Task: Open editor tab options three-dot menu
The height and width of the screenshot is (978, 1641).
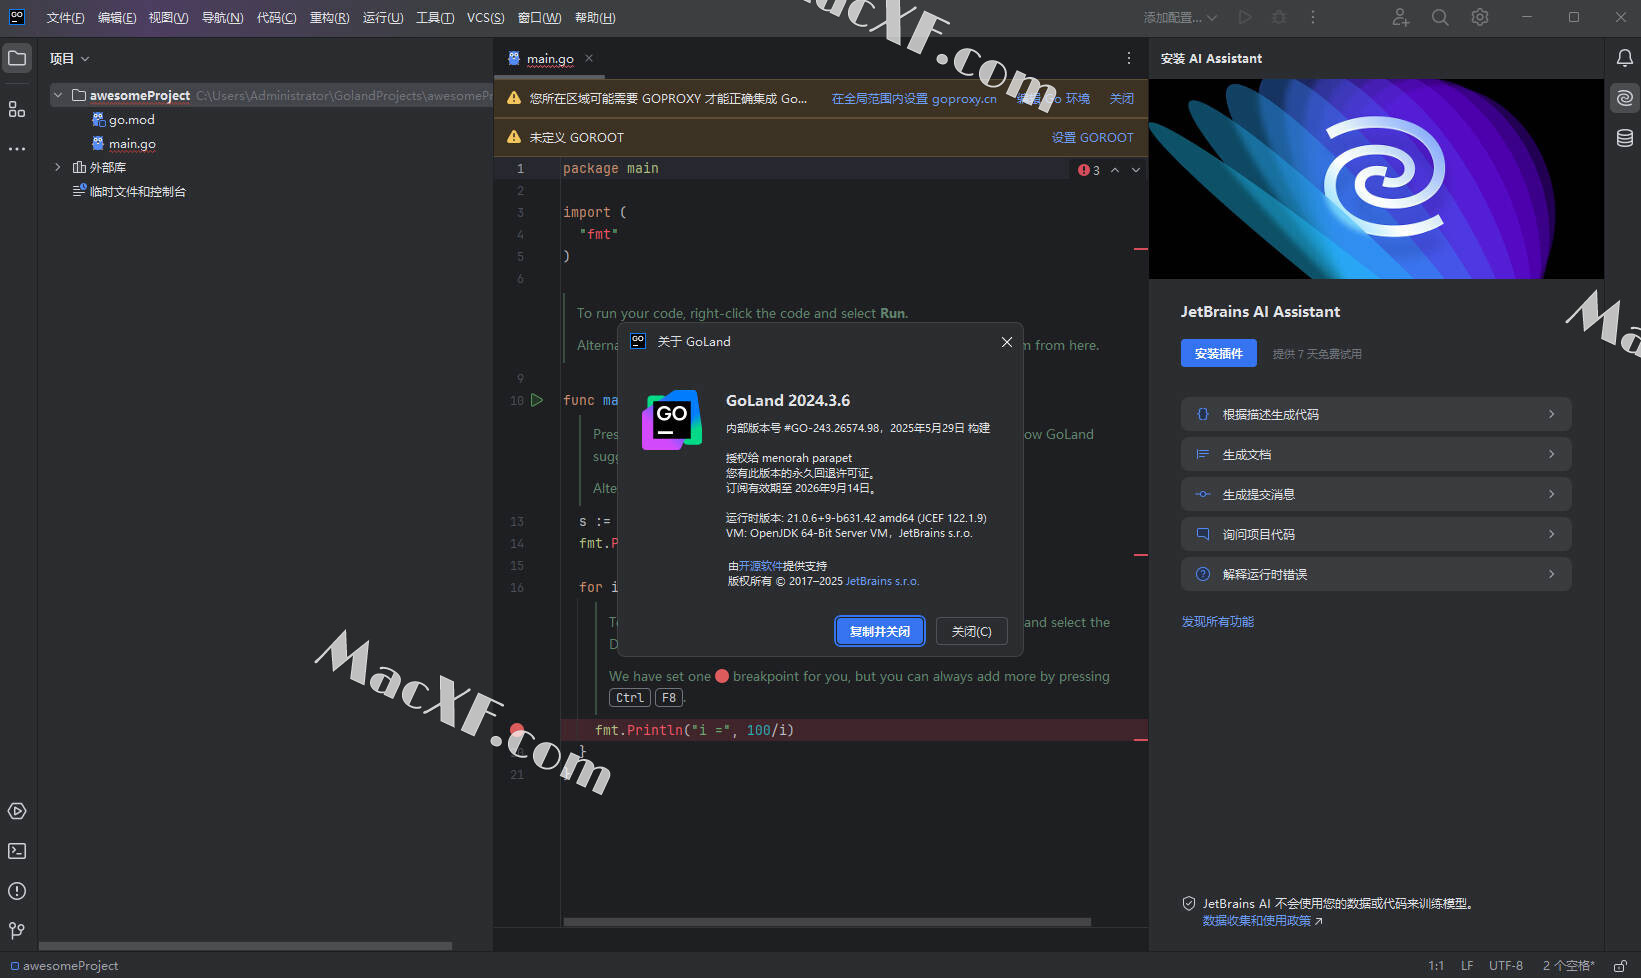Action: [x=1129, y=58]
